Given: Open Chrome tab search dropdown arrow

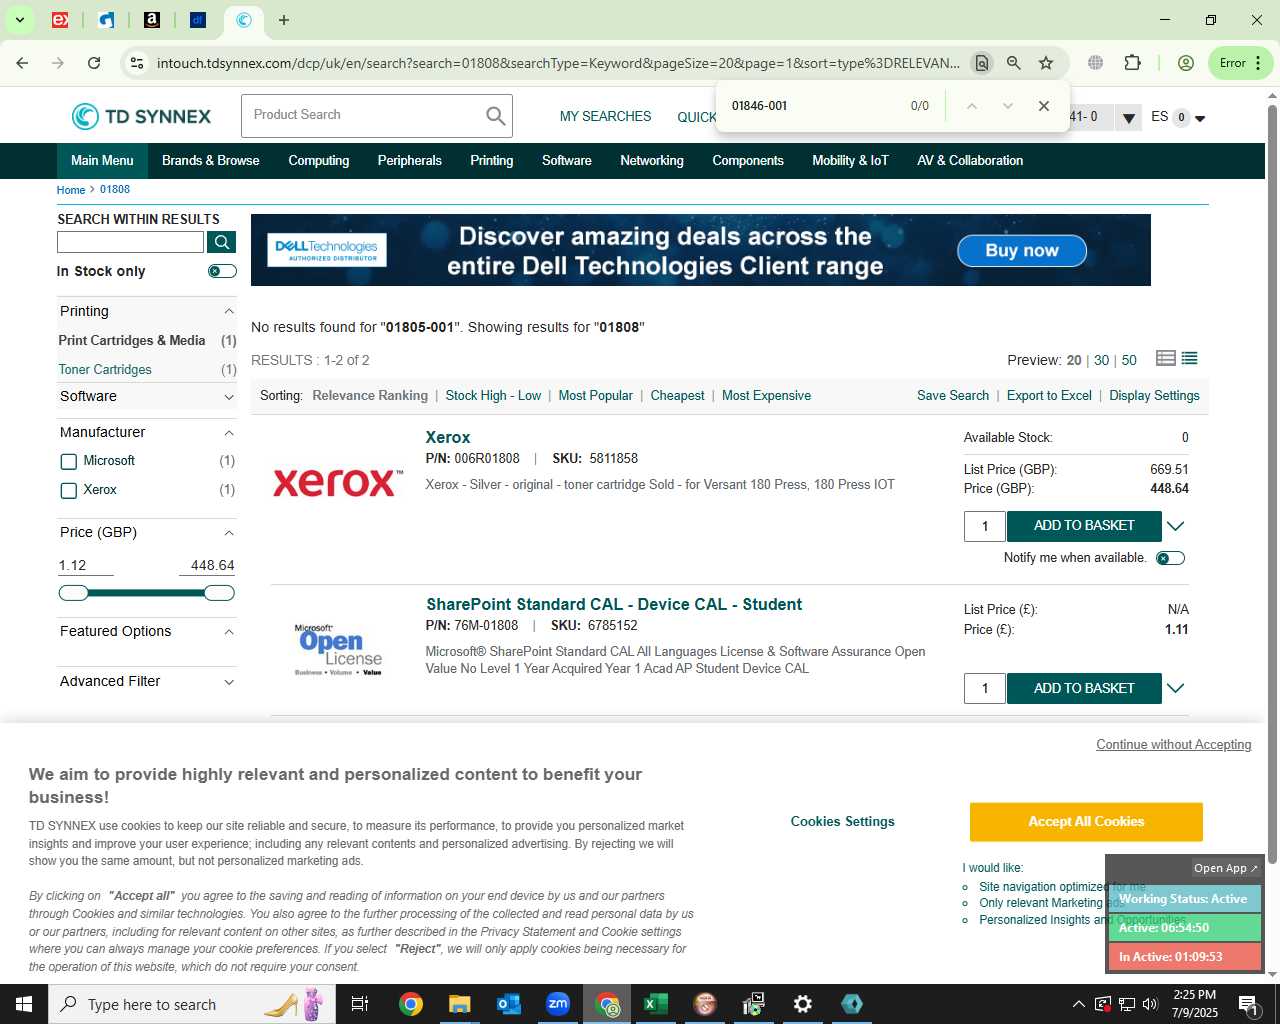Looking at the screenshot, I should [x=19, y=20].
